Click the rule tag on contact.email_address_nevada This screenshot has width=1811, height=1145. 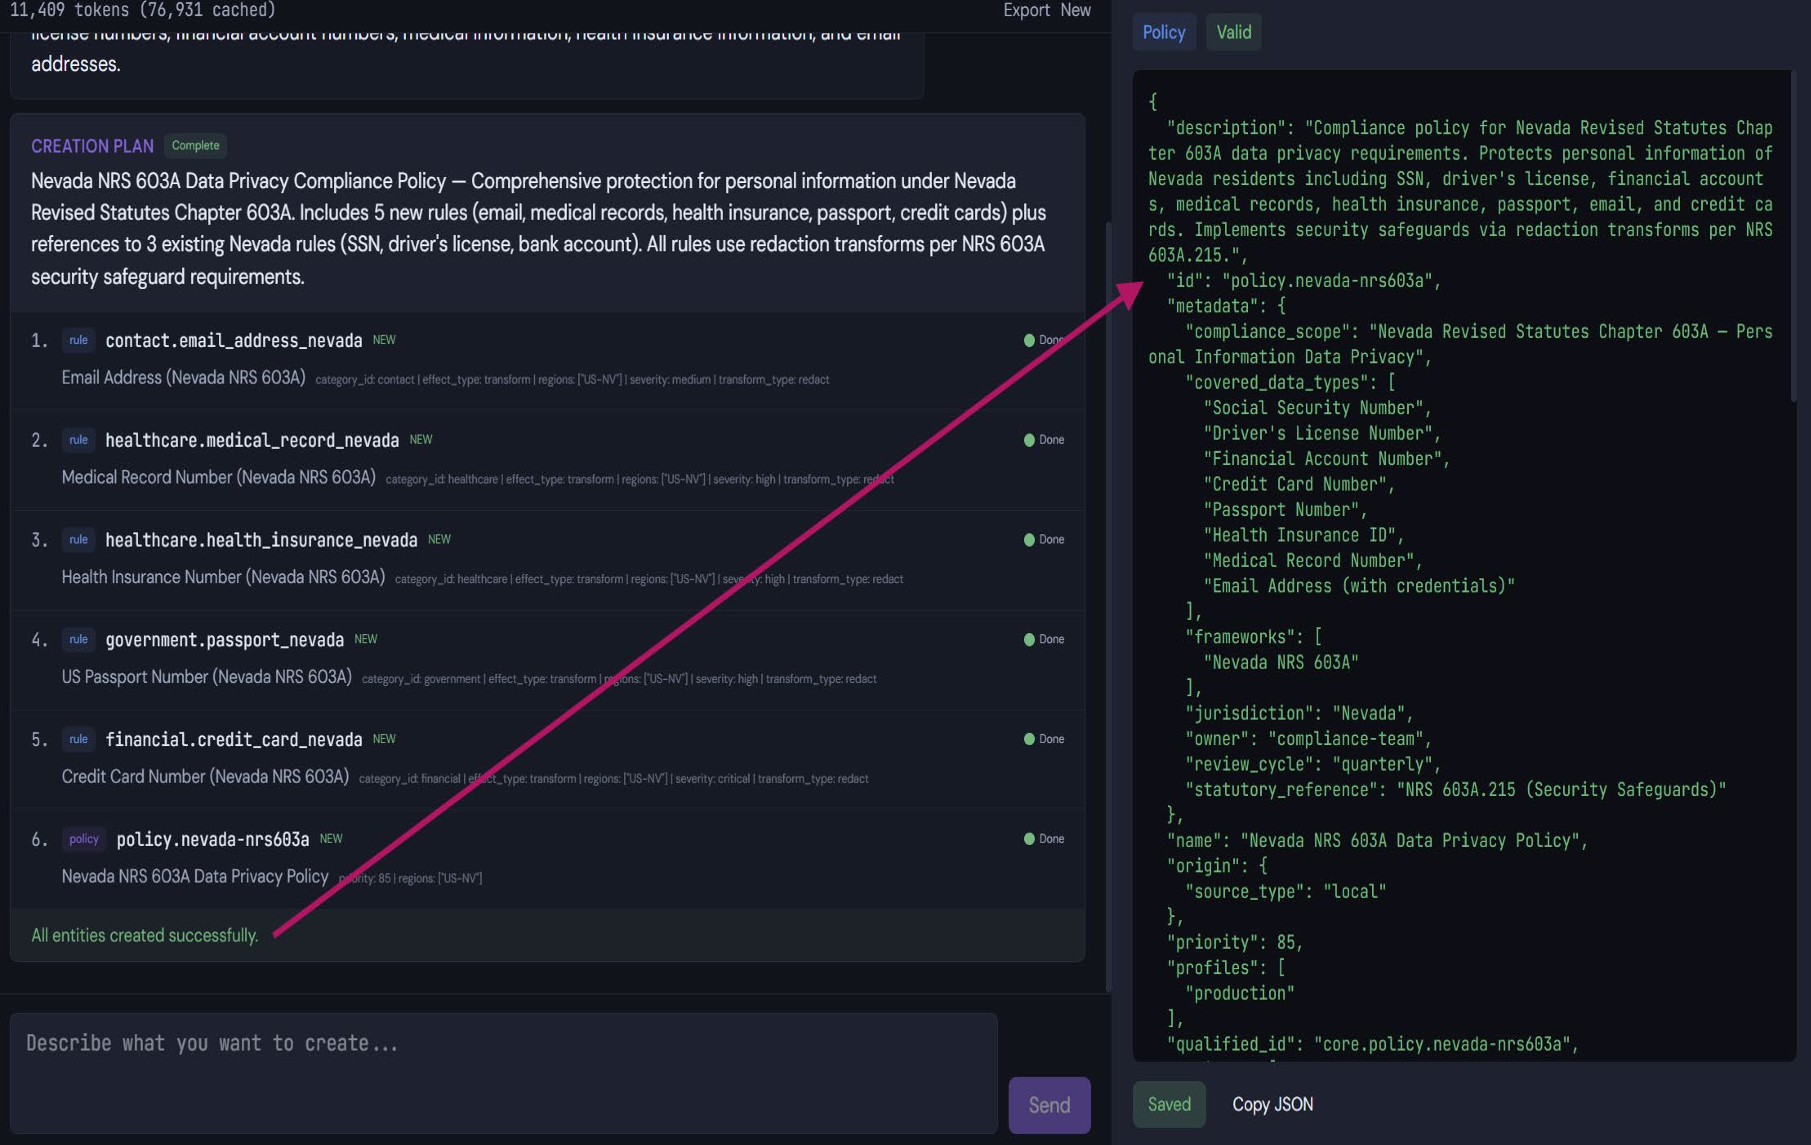[x=78, y=340]
